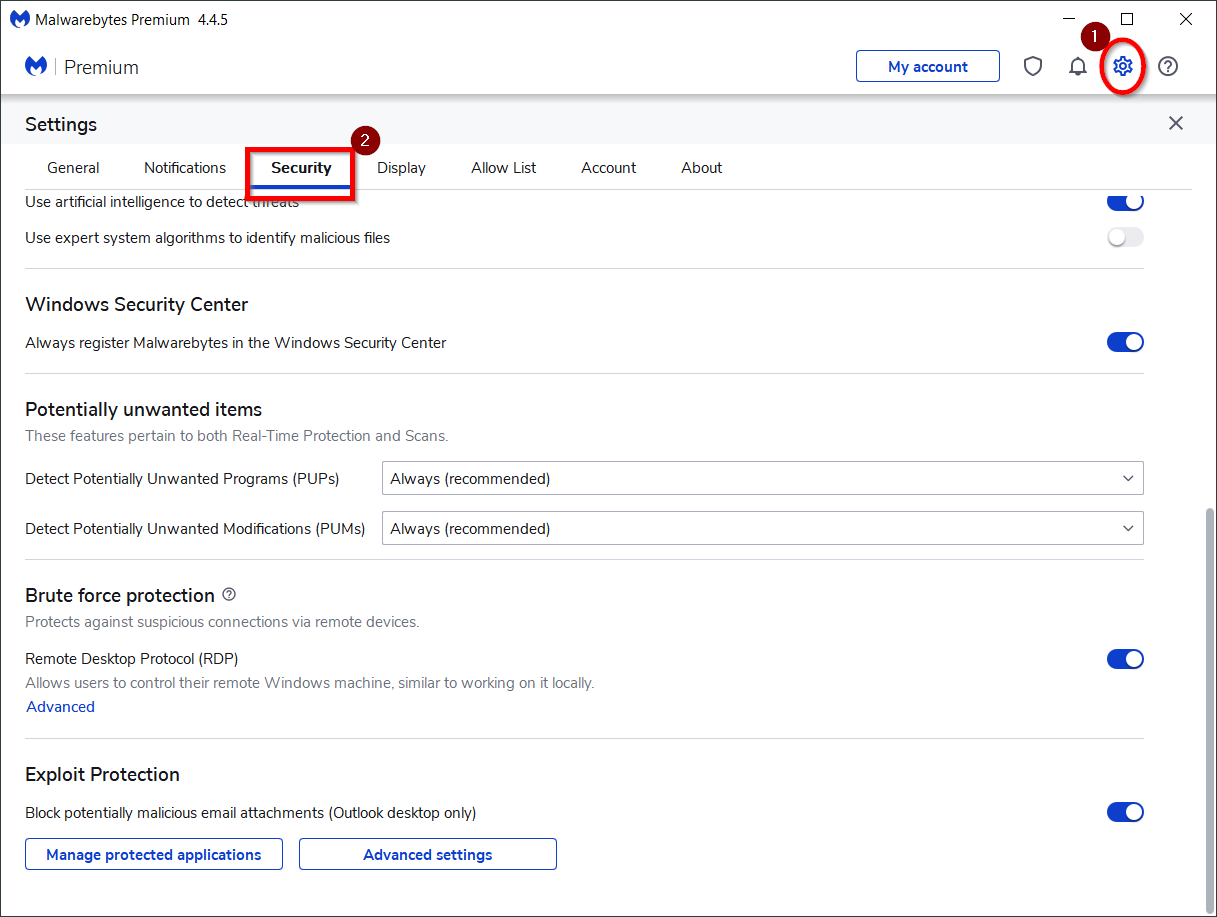Viewport: 1217px width, 917px height.
Task: Click the Exploit Protection heading
Action: pos(103,774)
